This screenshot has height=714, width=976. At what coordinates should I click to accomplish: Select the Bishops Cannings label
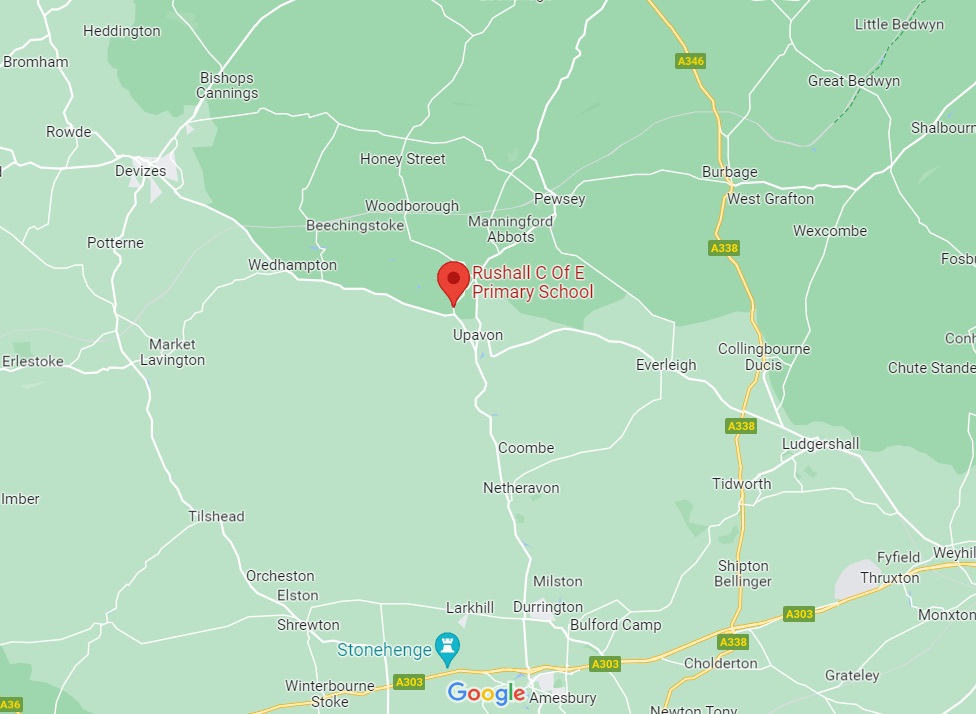[x=227, y=85]
